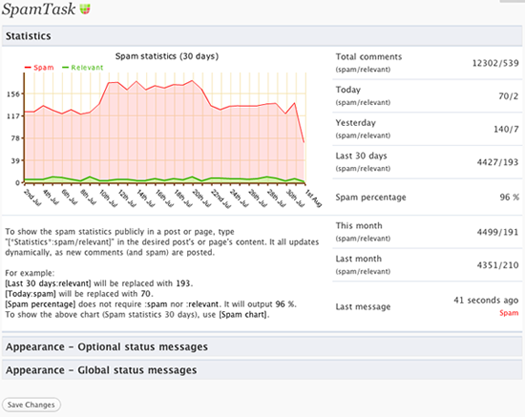Viewport: 525px width, 417px height.
Task: Collapse the Statistics section header
Action: pos(263,36)
